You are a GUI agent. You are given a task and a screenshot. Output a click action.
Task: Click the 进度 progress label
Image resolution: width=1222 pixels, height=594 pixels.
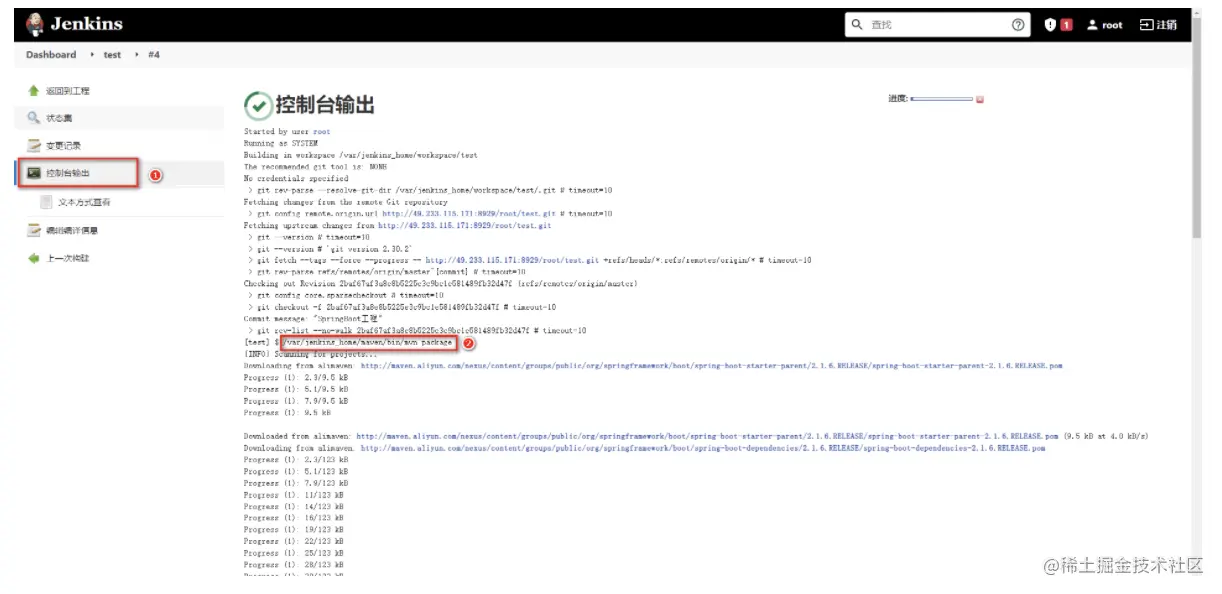tap(897, 99)
